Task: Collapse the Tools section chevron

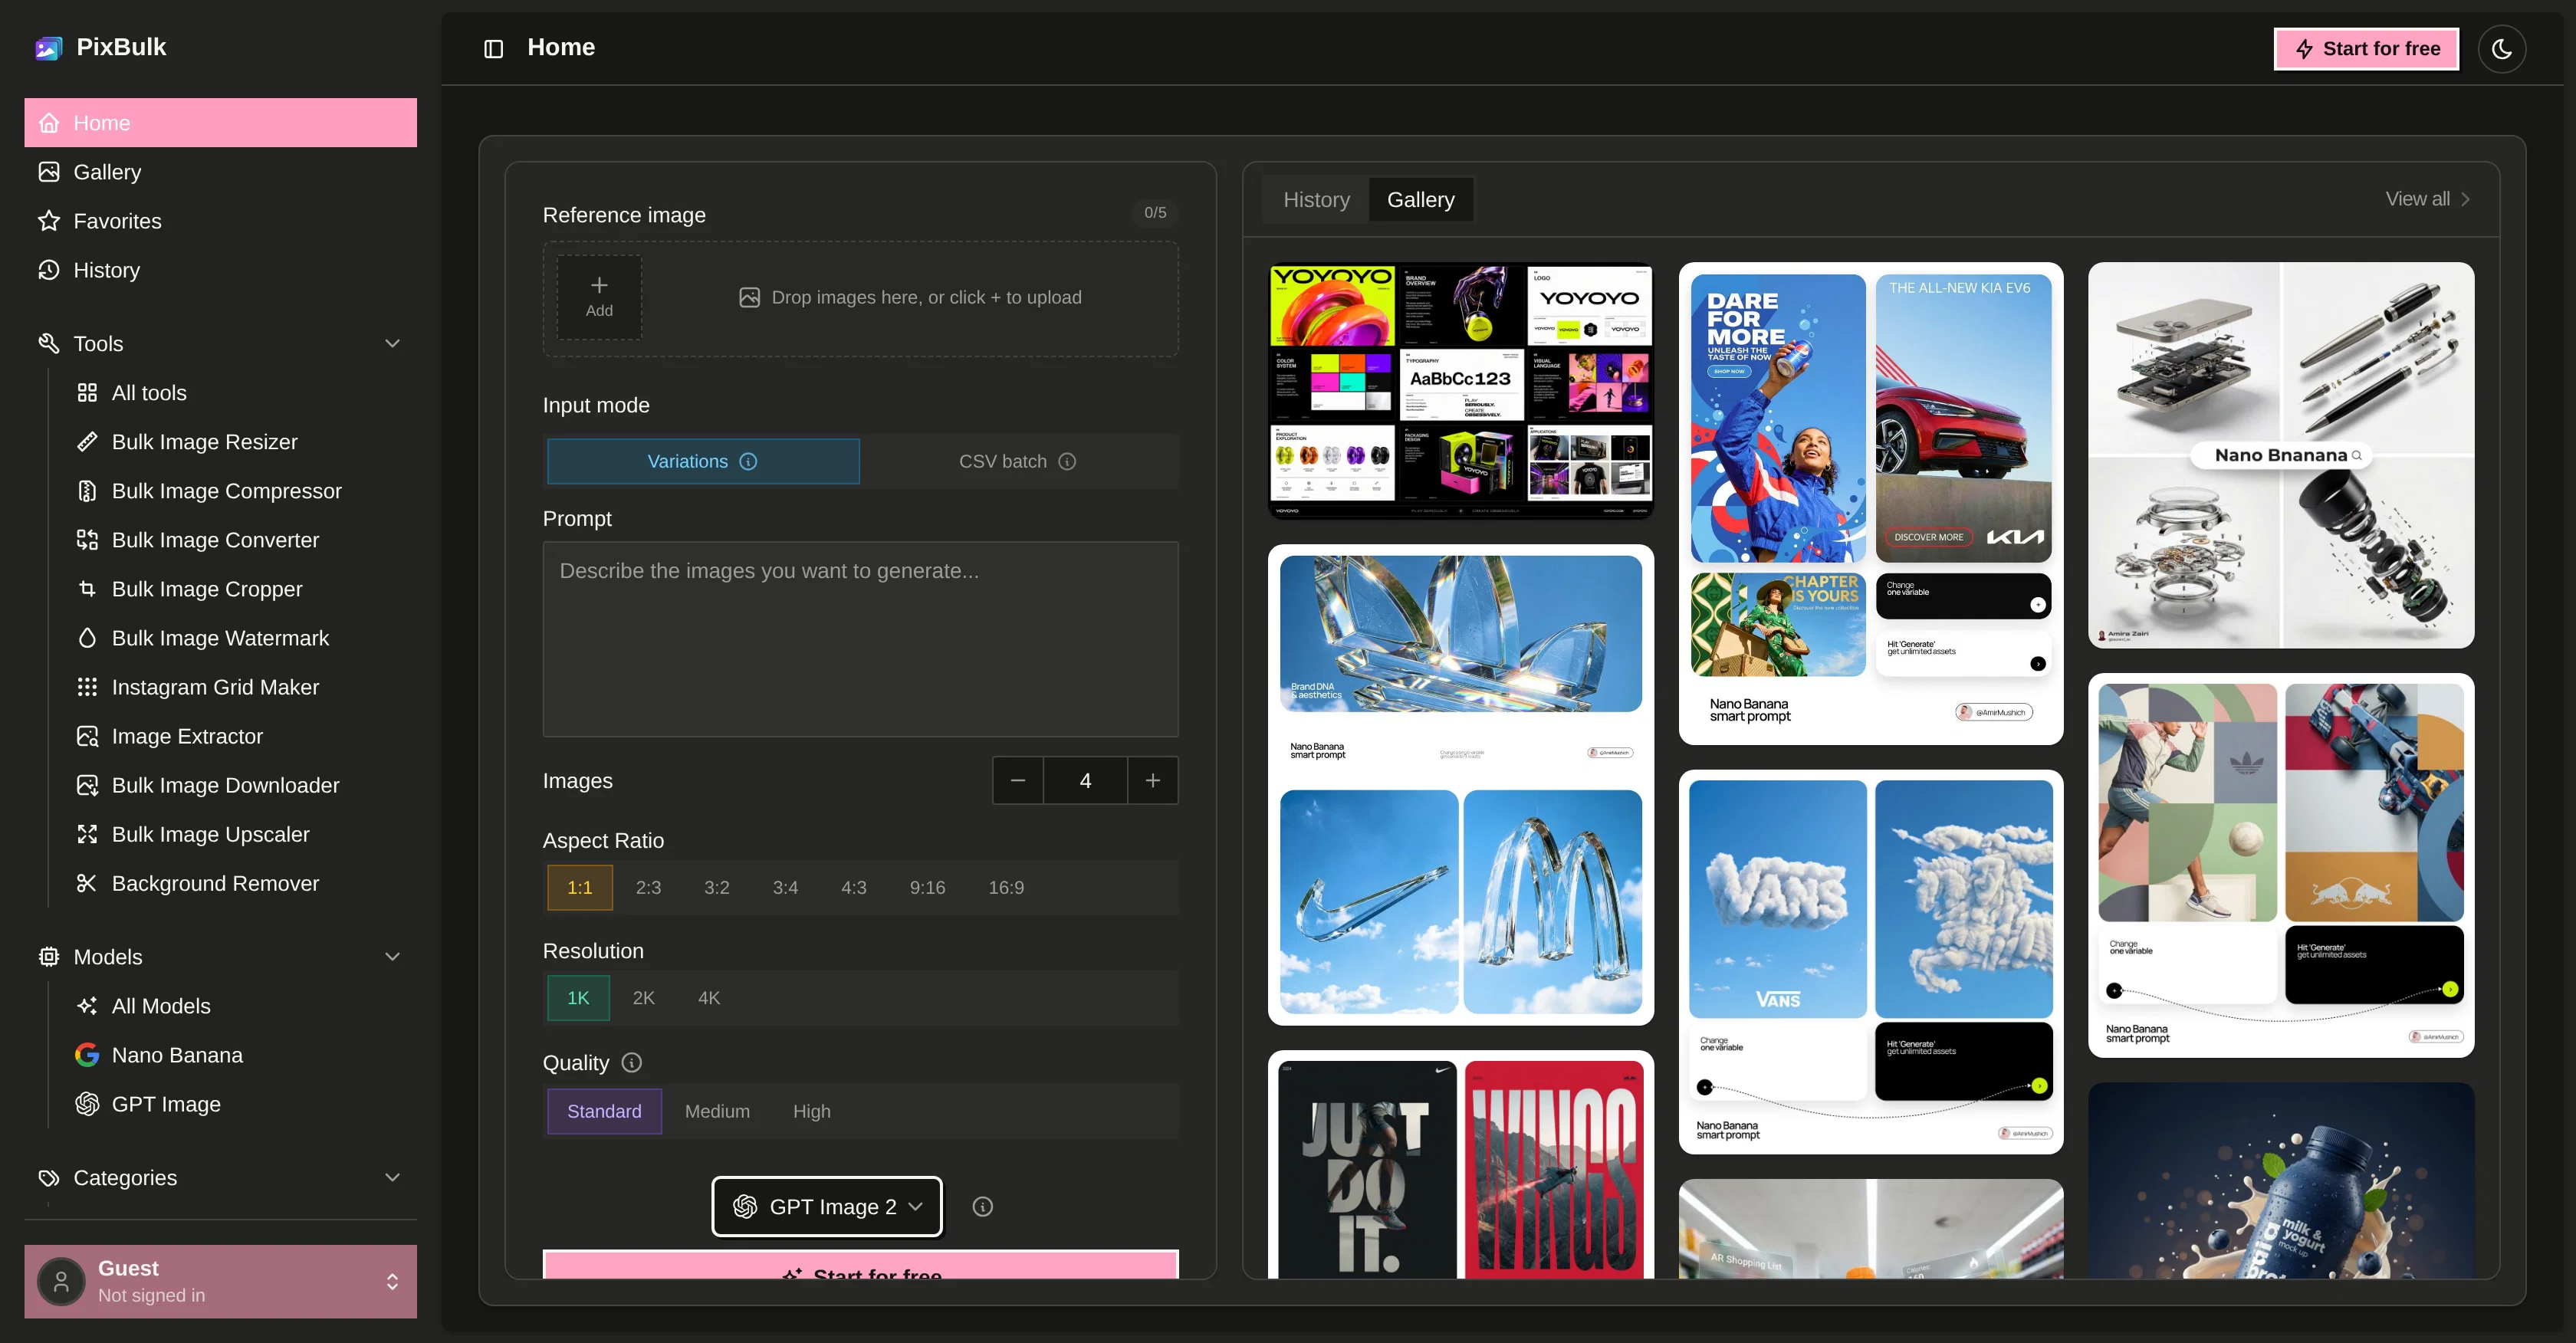Action: coord(393,344)
